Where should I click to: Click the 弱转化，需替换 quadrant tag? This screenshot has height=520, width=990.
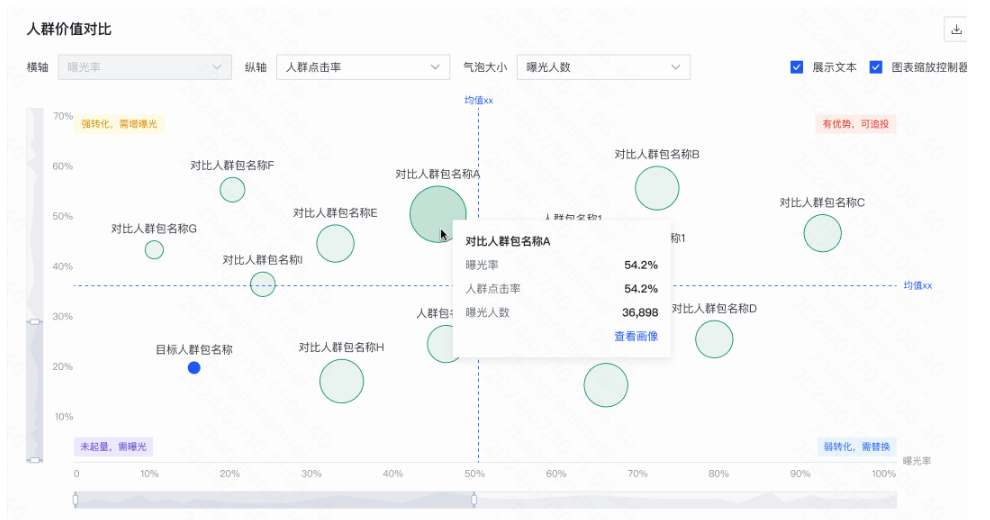857,447
